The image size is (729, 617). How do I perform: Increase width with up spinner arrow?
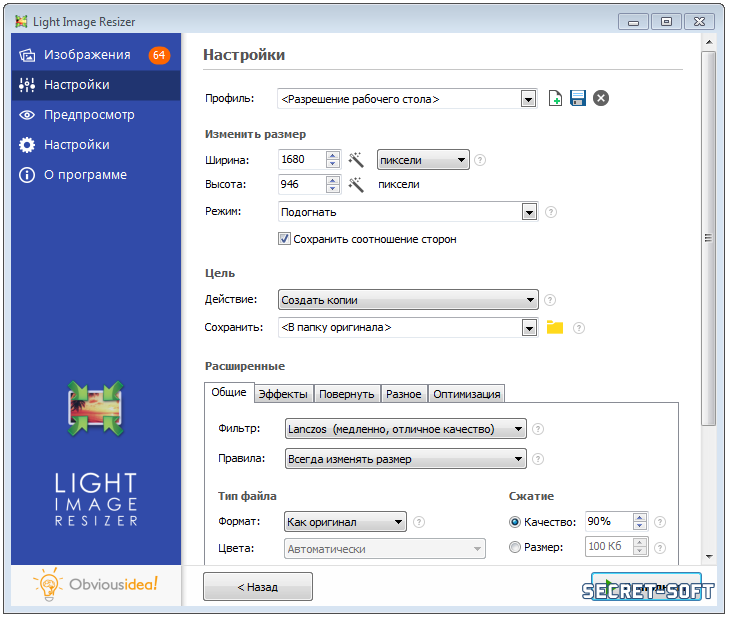tap(332, 155)
